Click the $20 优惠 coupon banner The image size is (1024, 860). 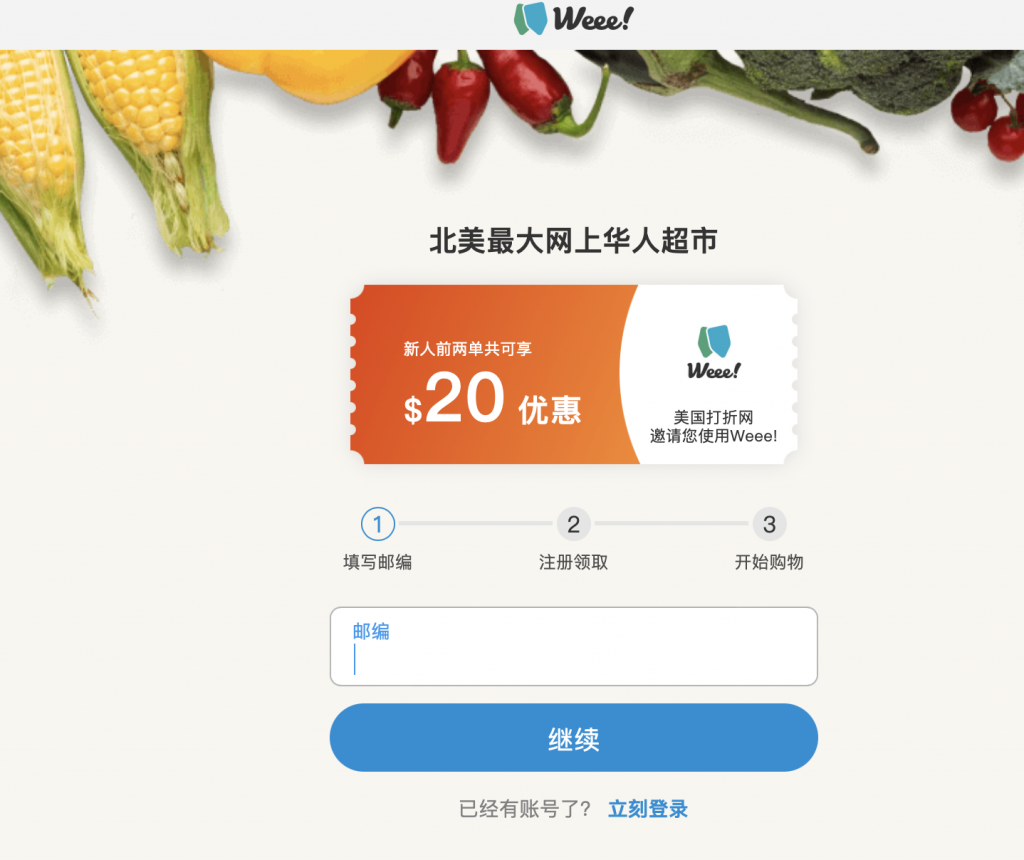573,374
